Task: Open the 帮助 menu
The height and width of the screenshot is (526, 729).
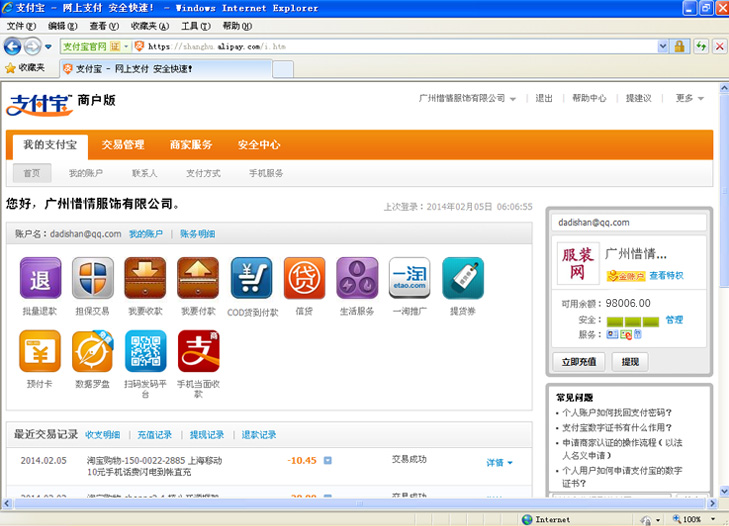Action: [x=237, y=26]
